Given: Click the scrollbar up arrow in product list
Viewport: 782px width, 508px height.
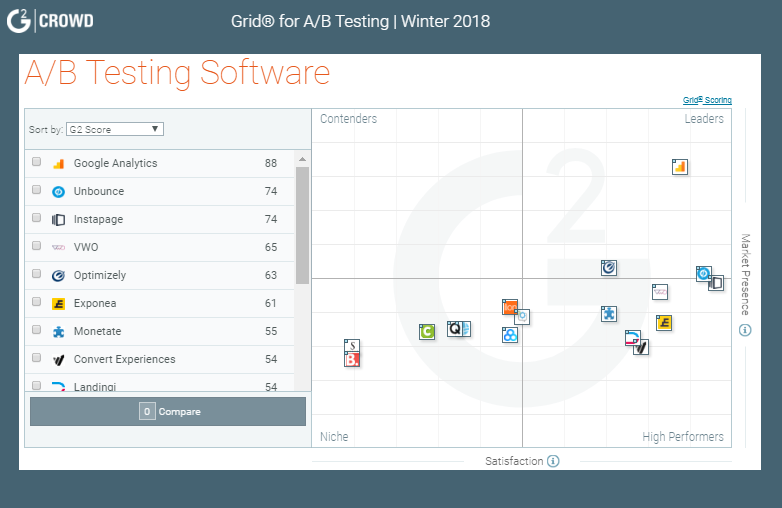Looking at the screenshot, I should [302, 159].
